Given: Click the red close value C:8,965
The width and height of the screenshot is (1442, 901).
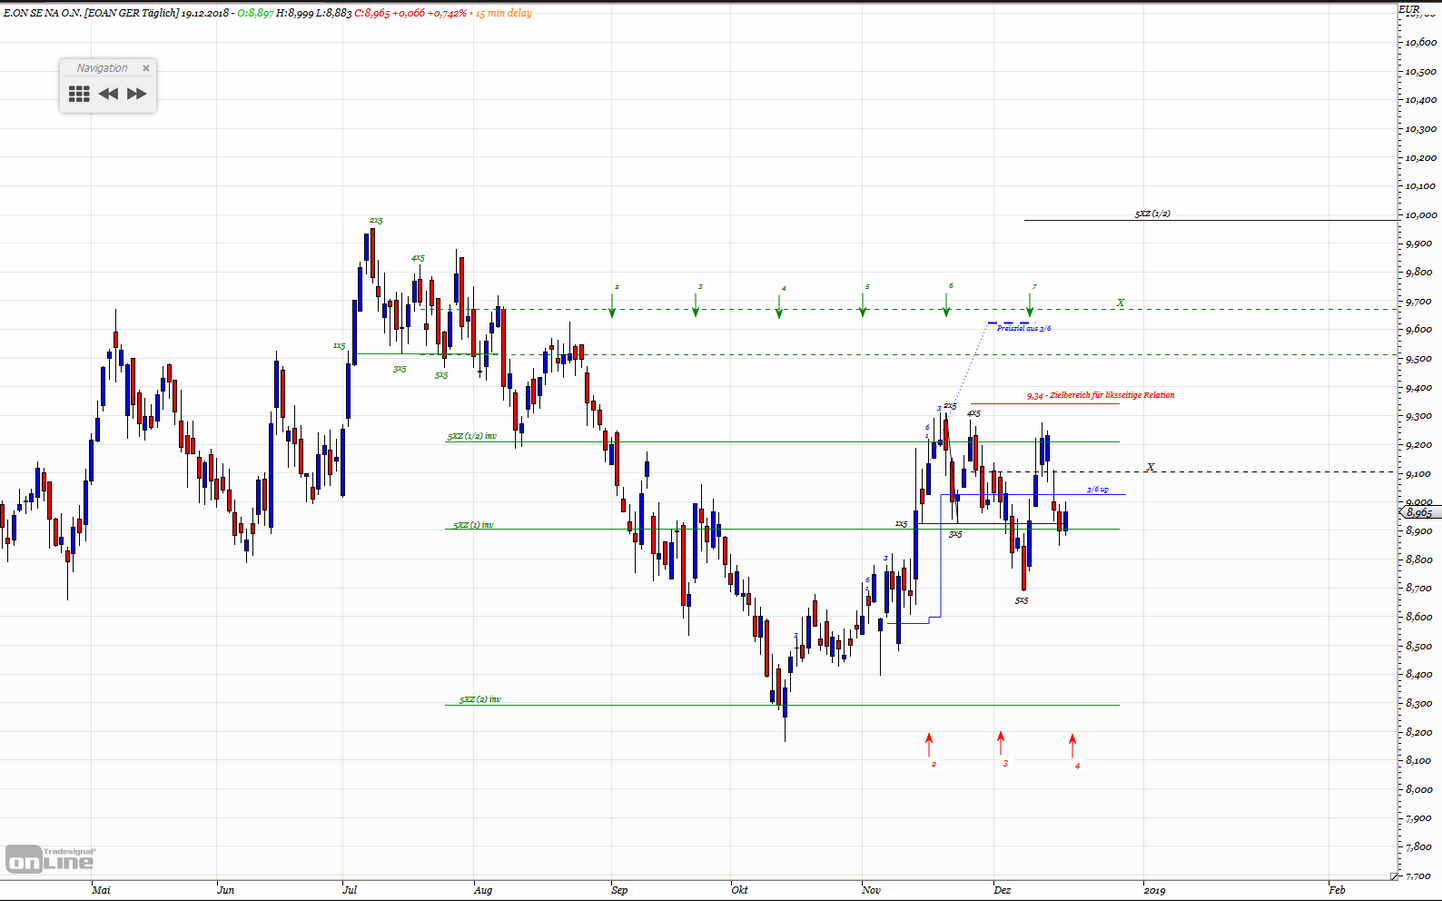Looking at the screenshot, I should coord(373,13).
